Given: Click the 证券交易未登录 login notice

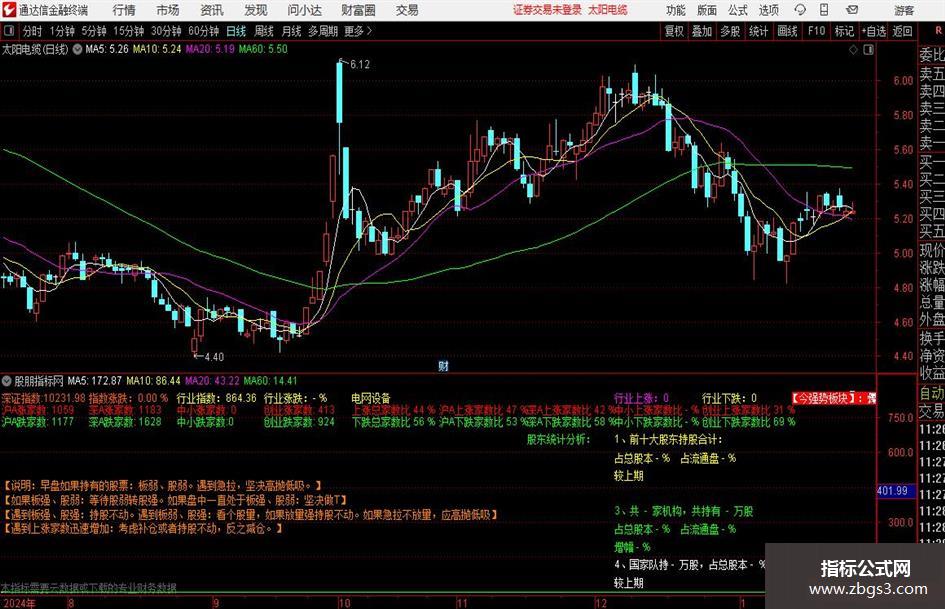Looking at the screenshot, I should pyautogui.click(x=547, y=10).
